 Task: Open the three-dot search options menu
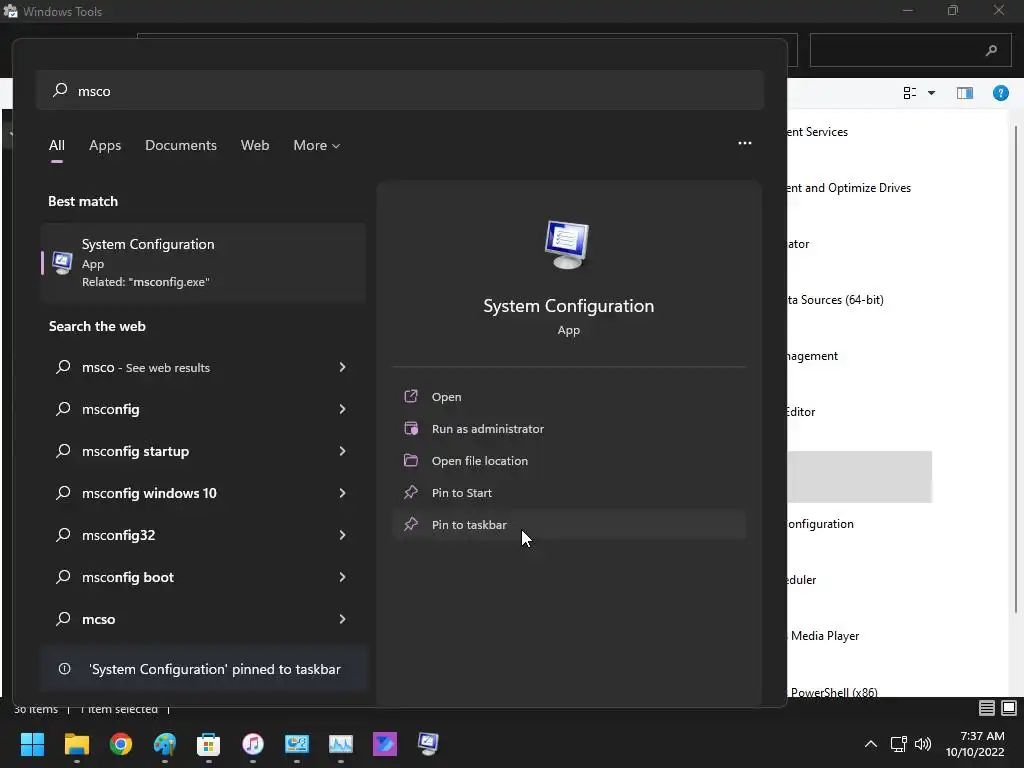coord(744,143)
